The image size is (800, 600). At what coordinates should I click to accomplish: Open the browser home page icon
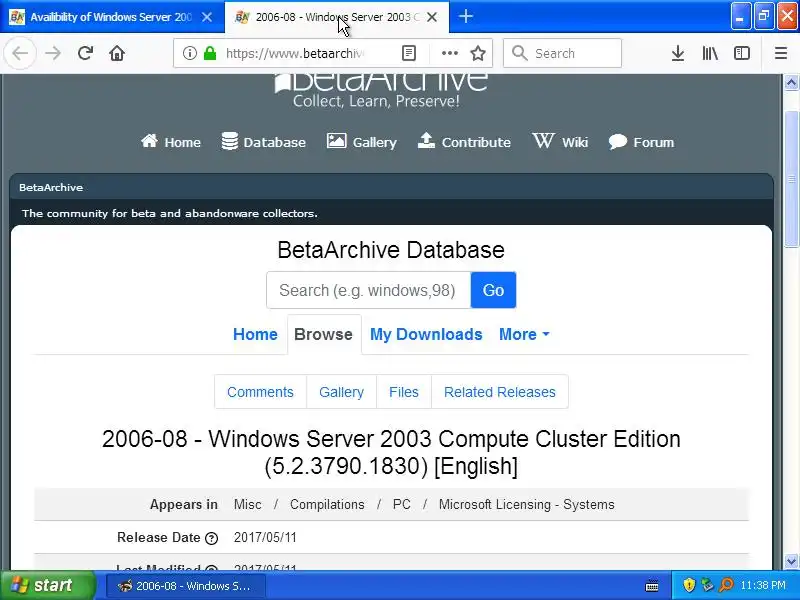click(x=117, y=53)
